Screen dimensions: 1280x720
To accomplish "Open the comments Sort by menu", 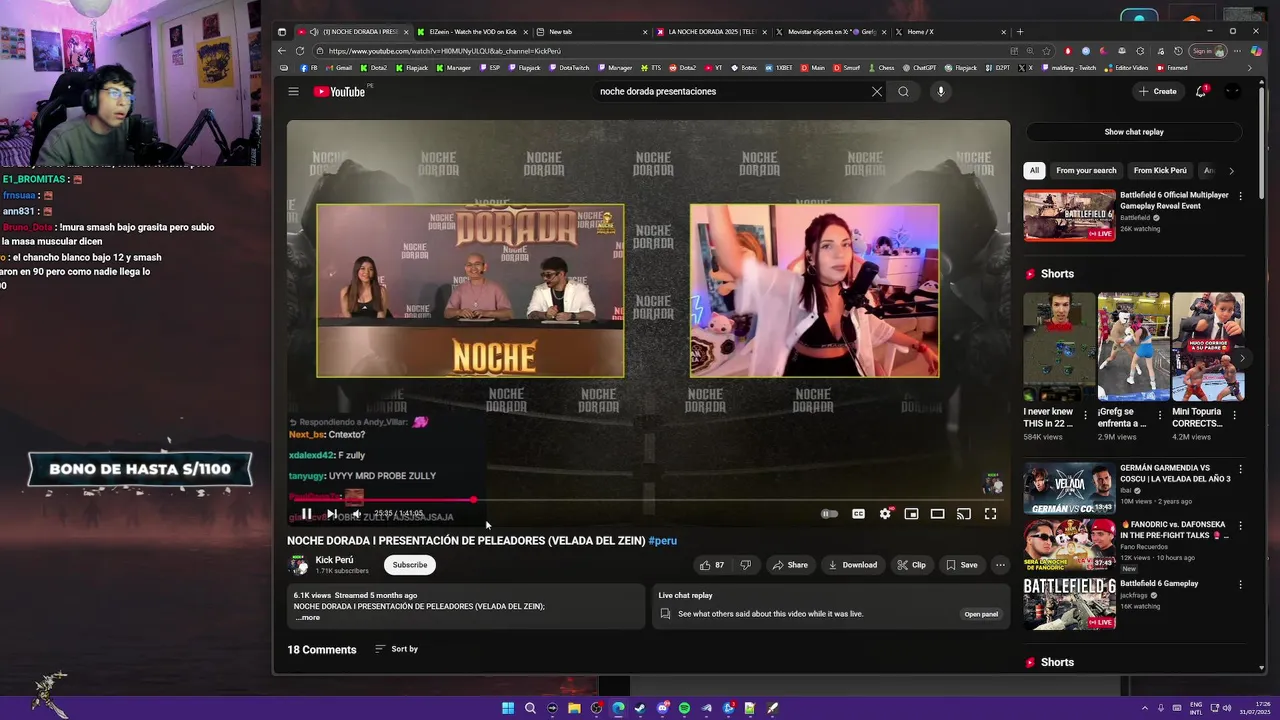I will pyautogui.click(x=397, y=649).
